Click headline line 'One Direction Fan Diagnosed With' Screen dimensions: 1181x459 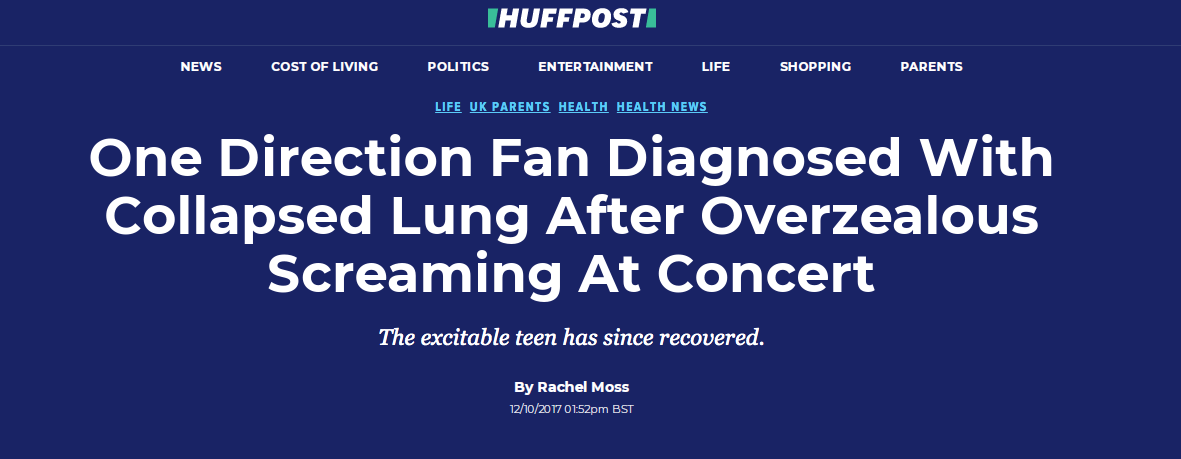click(x=571, y=158)
